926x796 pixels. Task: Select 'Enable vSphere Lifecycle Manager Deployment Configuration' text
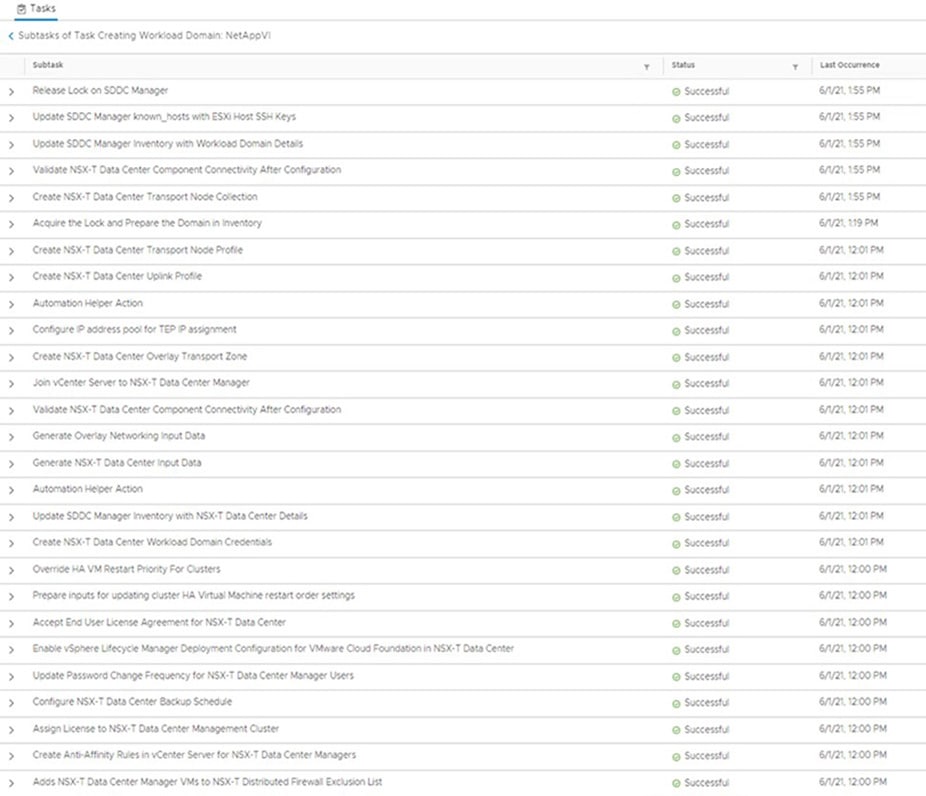click(x=273, y=648)
